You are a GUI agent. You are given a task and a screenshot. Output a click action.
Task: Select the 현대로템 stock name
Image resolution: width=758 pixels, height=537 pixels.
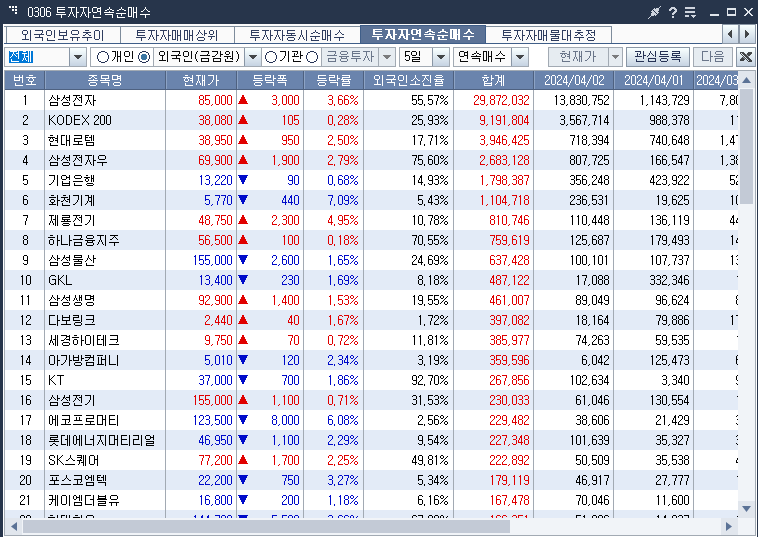click(x=72, y=141)
